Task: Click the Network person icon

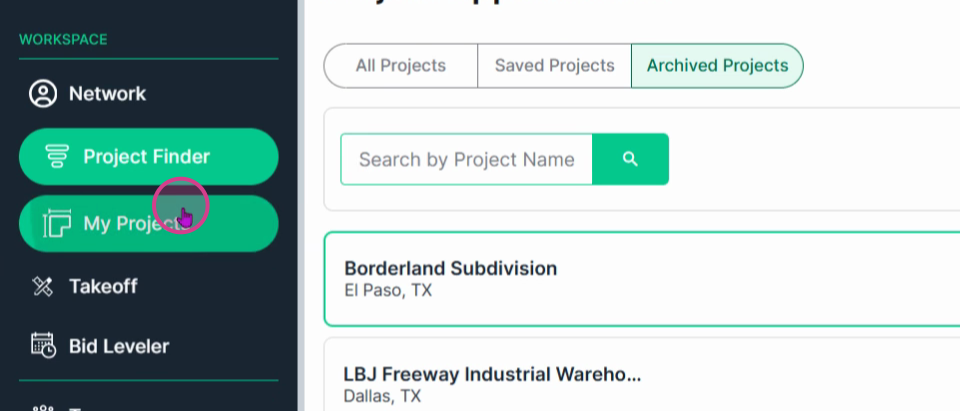Action: (x=43, y=94)
